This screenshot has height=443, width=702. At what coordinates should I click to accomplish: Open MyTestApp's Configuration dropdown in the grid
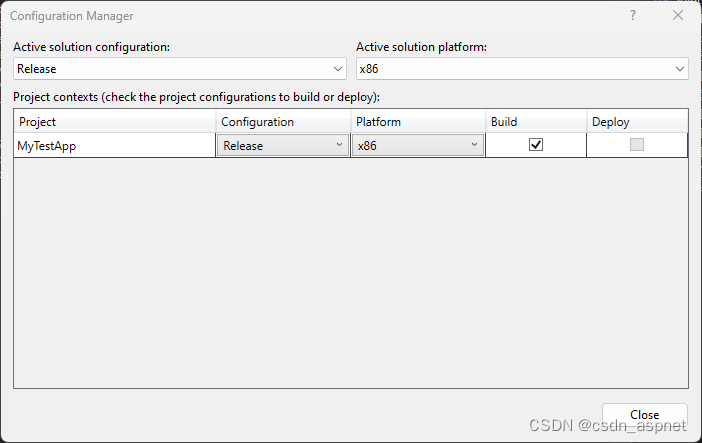point(283,145)
